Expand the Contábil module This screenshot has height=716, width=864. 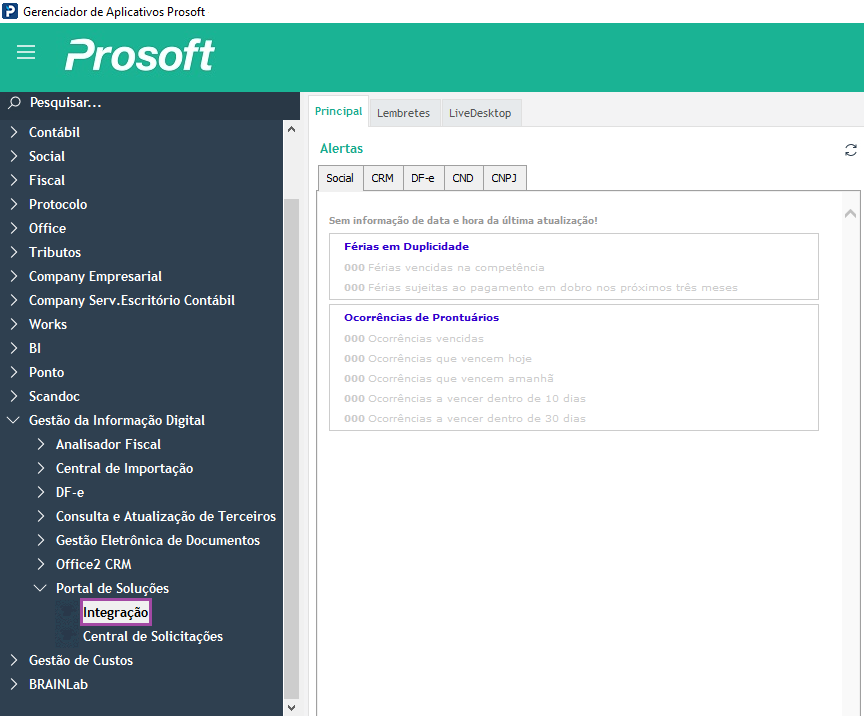(14, 132)
